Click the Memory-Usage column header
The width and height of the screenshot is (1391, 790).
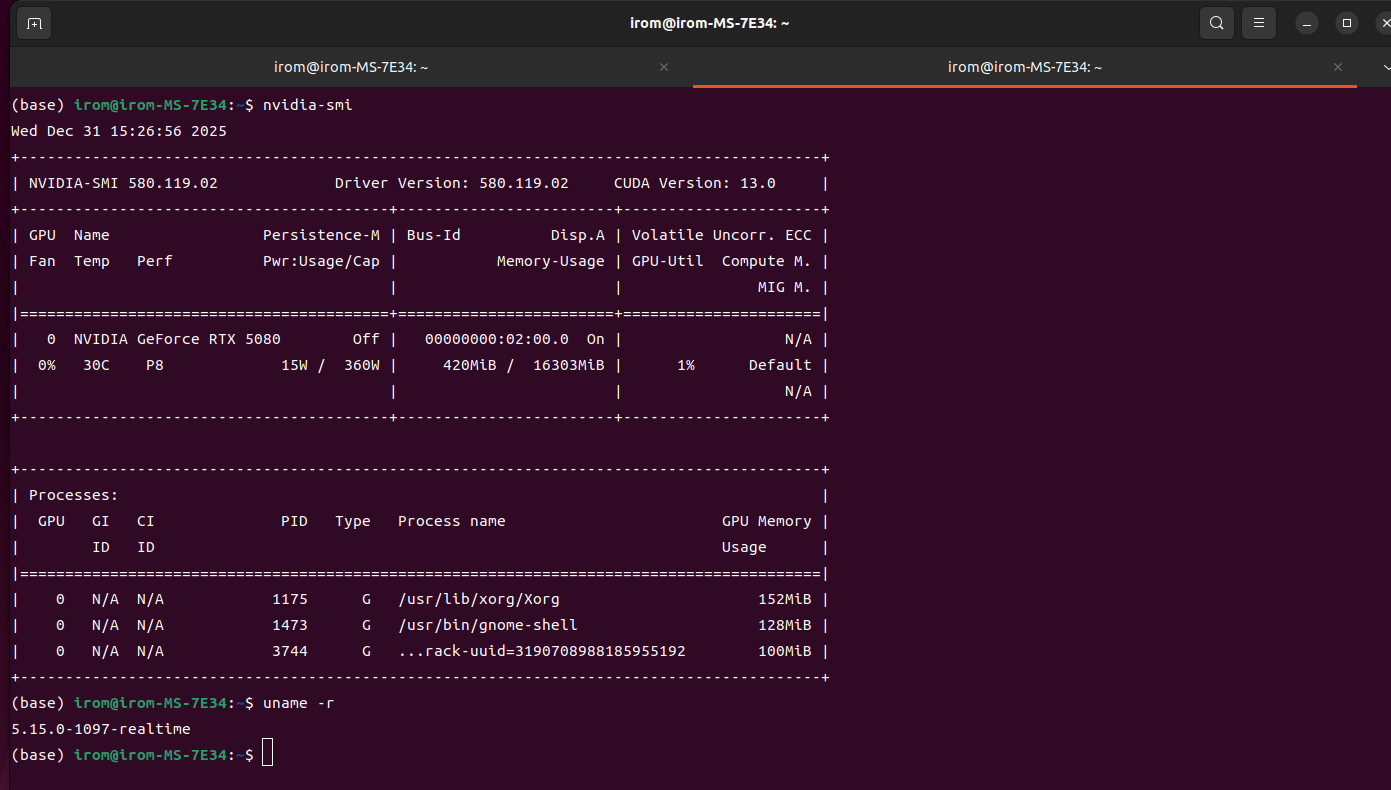pos(551,261)
